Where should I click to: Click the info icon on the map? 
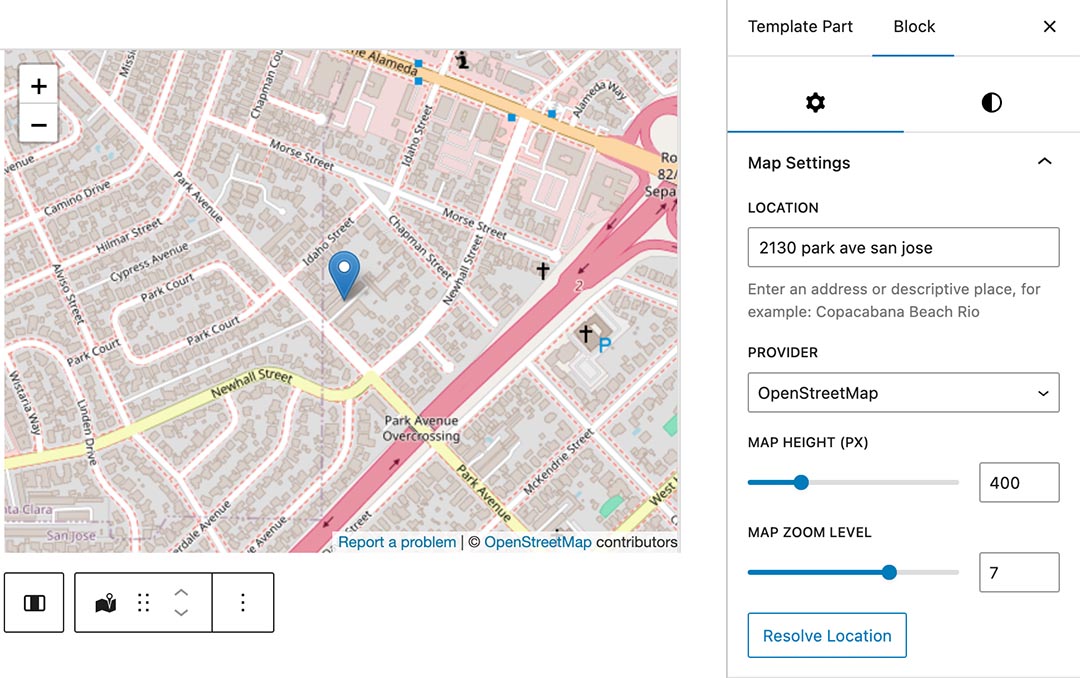[x=461, y=60]
